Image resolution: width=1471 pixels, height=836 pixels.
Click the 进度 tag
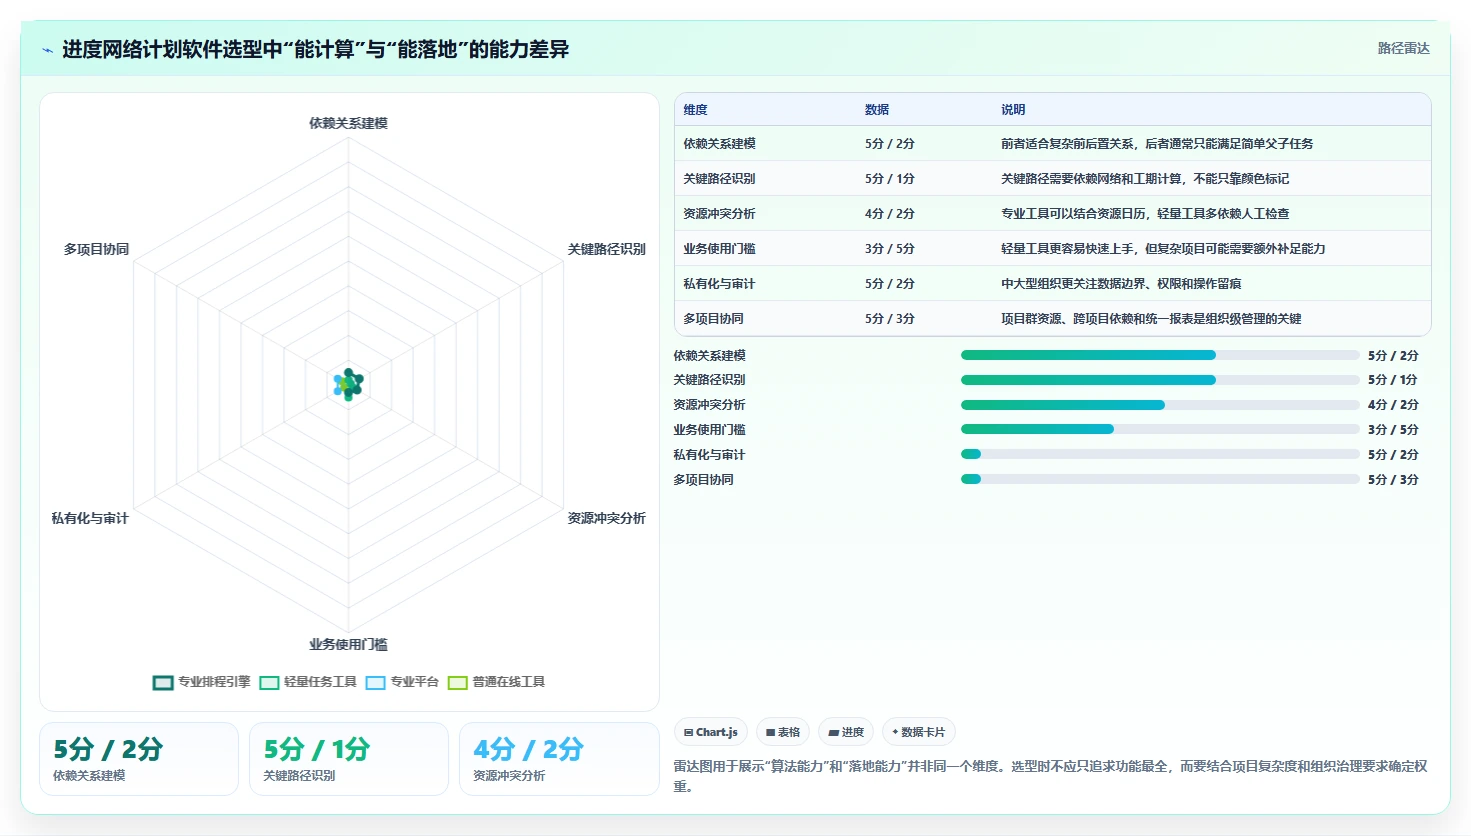tap(846, 732)
